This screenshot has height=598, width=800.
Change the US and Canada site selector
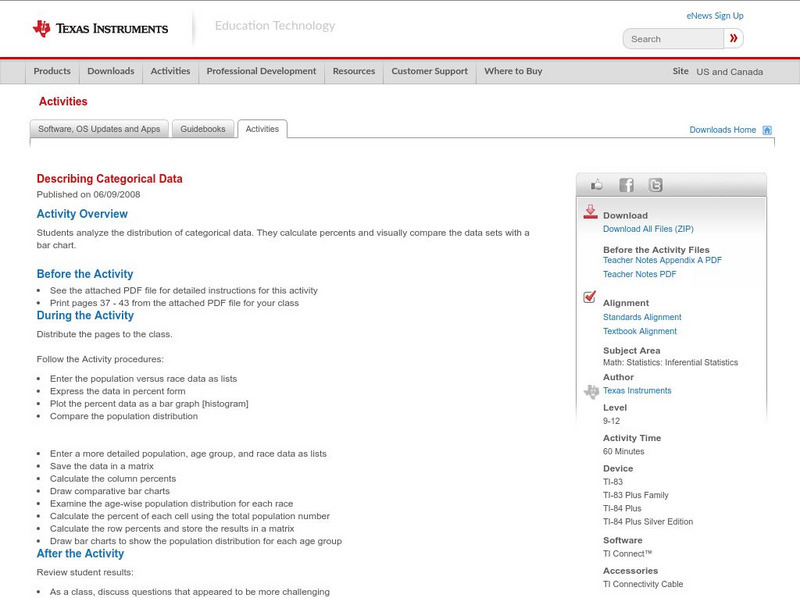point(730,72)
